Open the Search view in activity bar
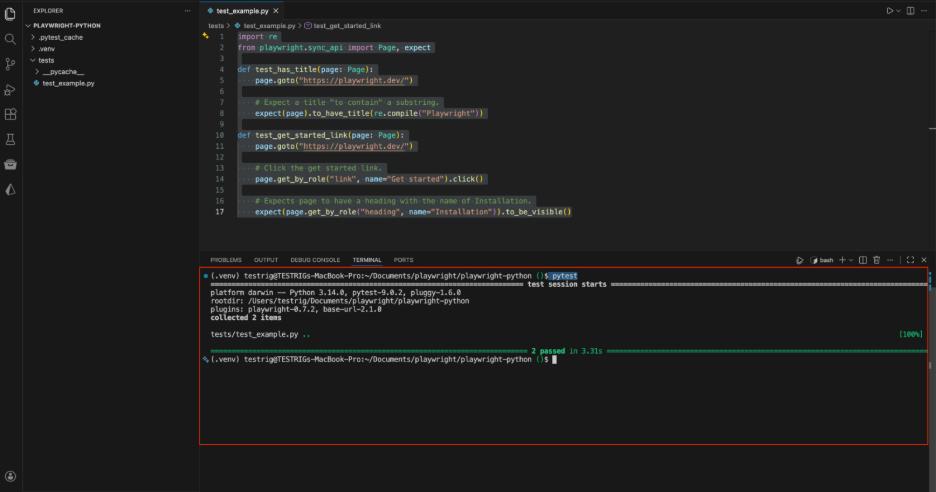Screen dimensions: 936x492 tap(11, 39)
